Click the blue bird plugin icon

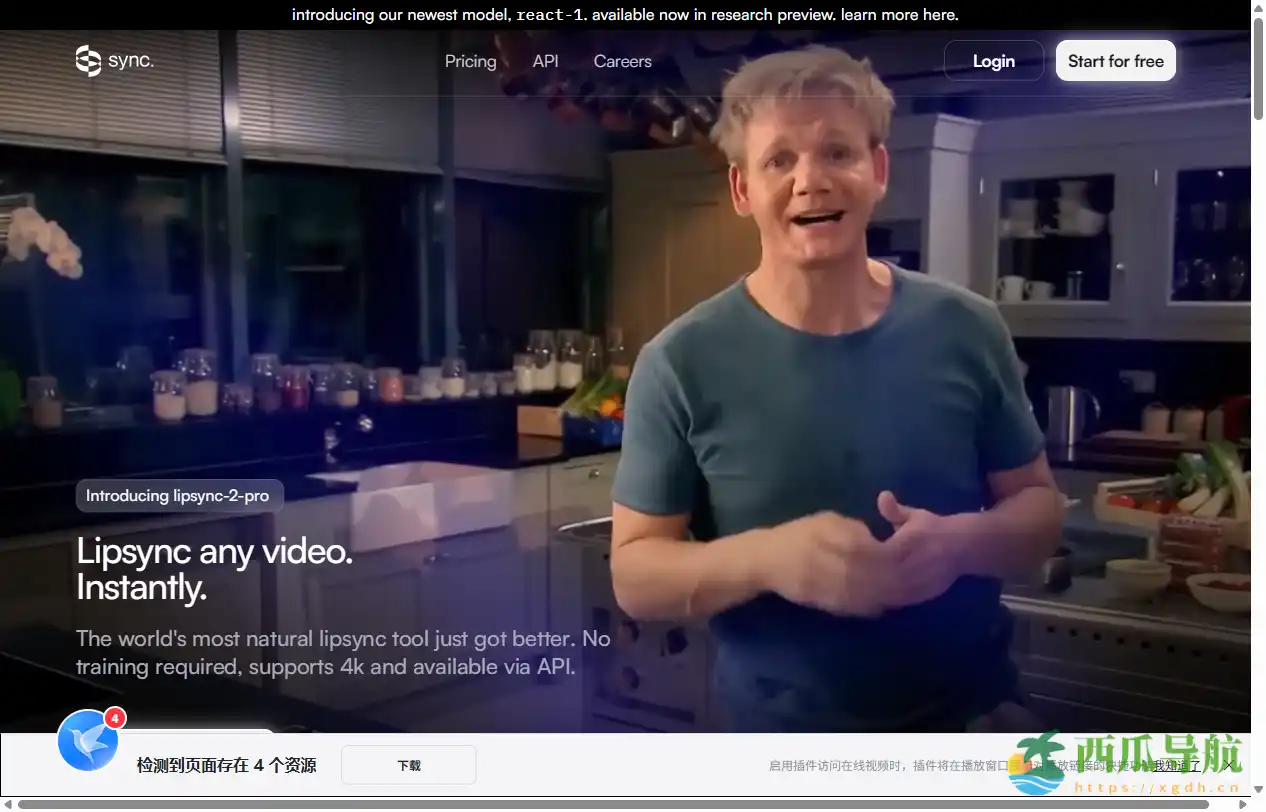[87, 741]
